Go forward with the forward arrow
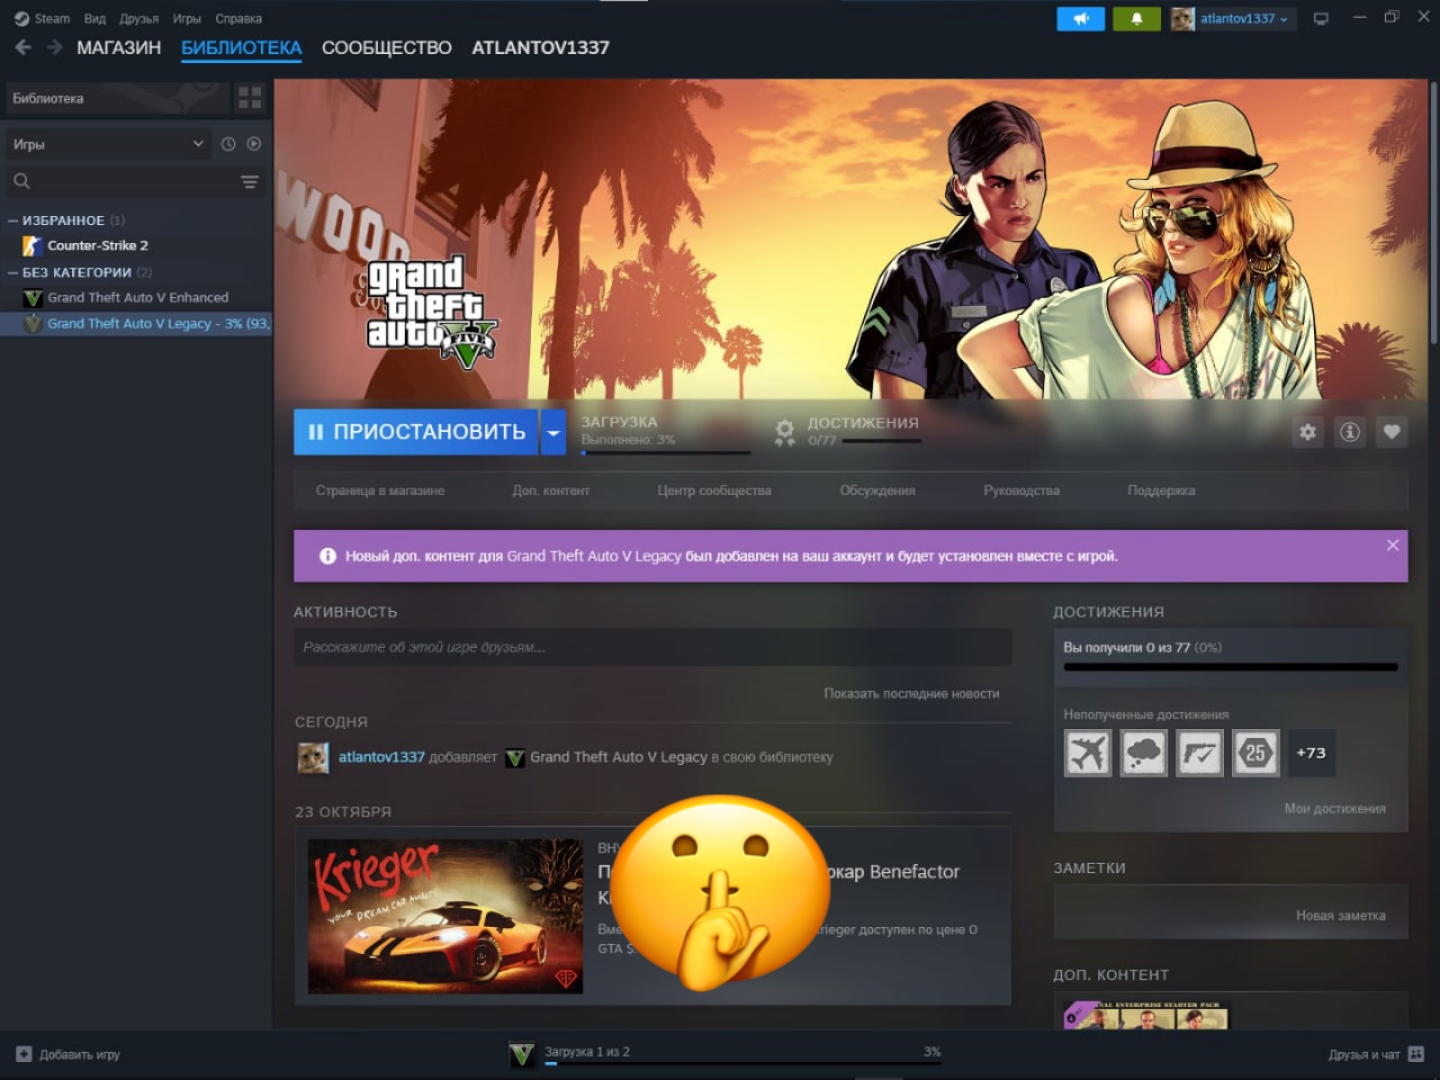Viewport: 1440px width, 1080px height. tap(55, 47)
